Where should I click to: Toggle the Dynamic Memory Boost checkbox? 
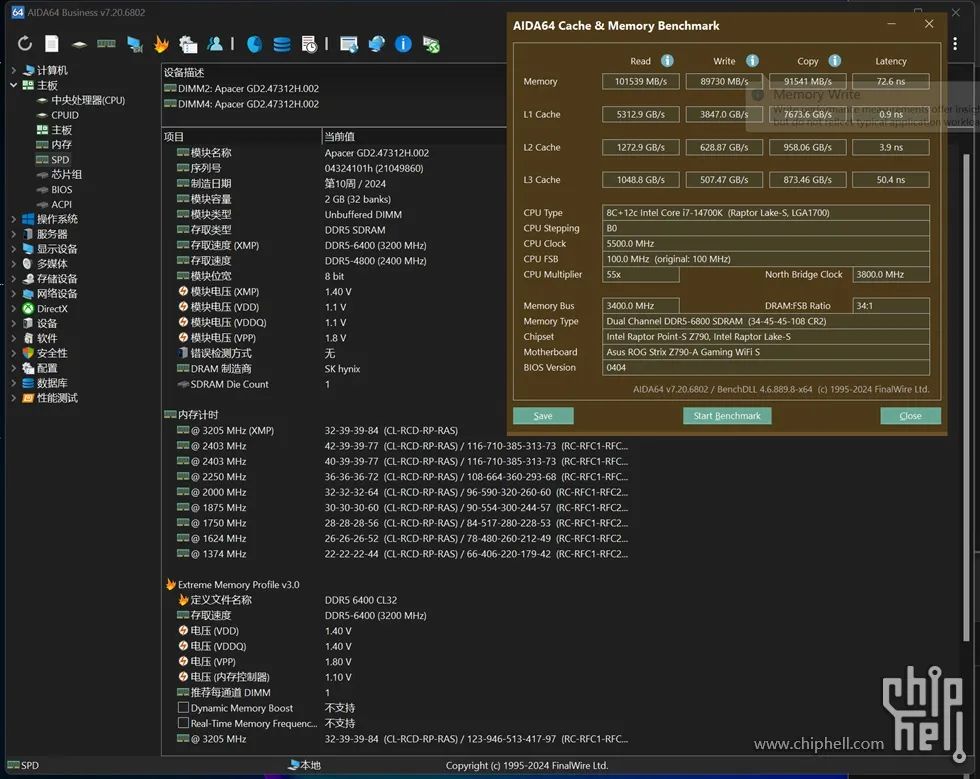(183, 708)
